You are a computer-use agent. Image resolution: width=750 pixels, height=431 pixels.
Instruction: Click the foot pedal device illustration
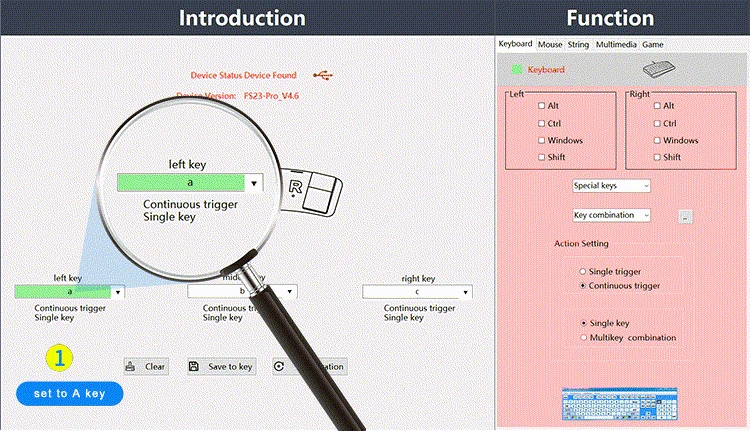(x=311, y=191)
